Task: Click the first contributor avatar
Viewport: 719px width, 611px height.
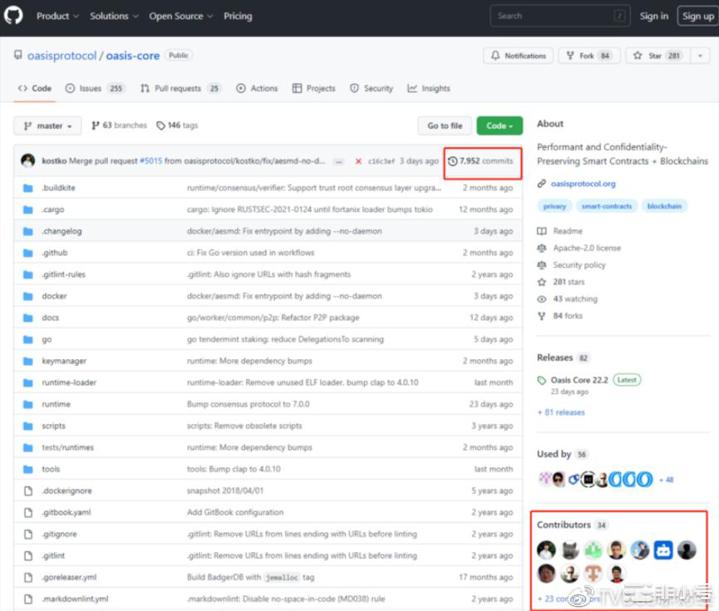Action: (546, 550)
